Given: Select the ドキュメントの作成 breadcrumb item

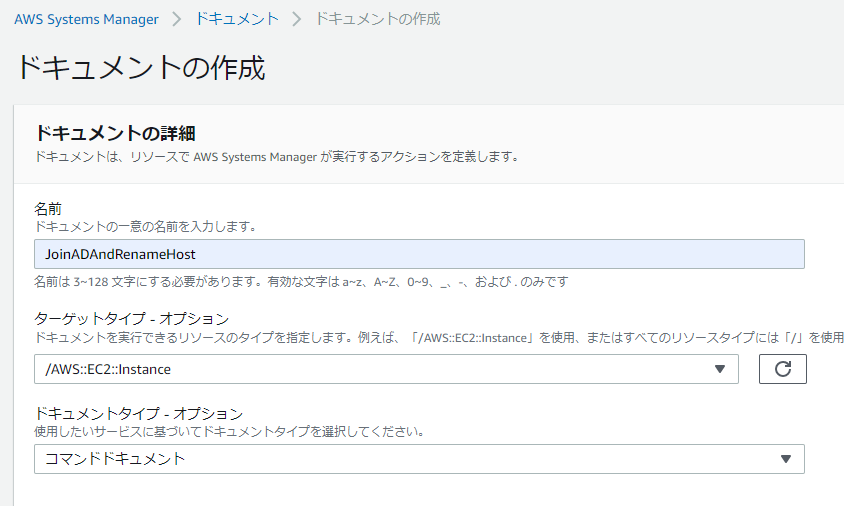Looking at the screenshot, I should (377, 19).
